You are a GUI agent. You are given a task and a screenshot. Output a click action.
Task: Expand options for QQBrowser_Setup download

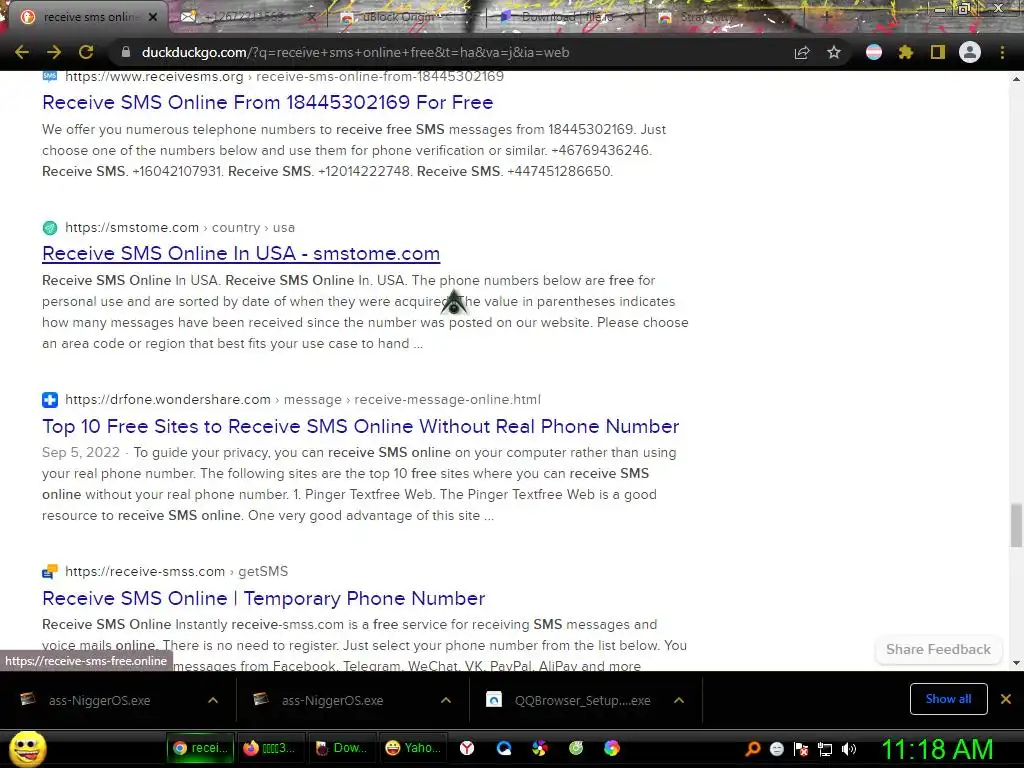pyautogui.click(x=679, y=700)
